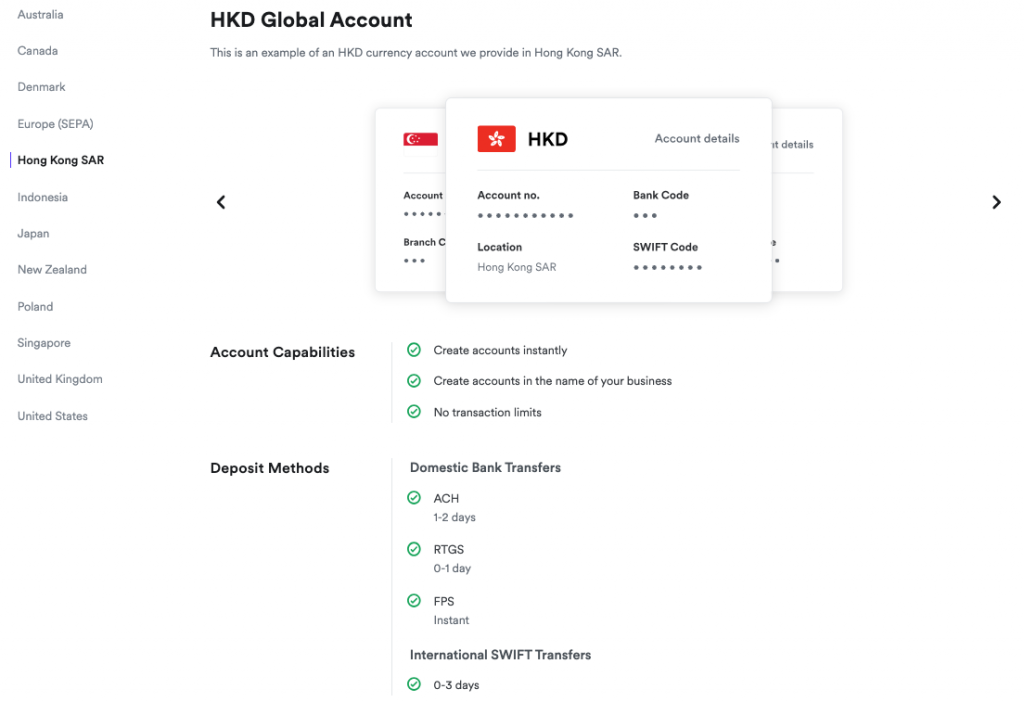Click the International SWIFT Transfers subheading

(x=500, y=655)
